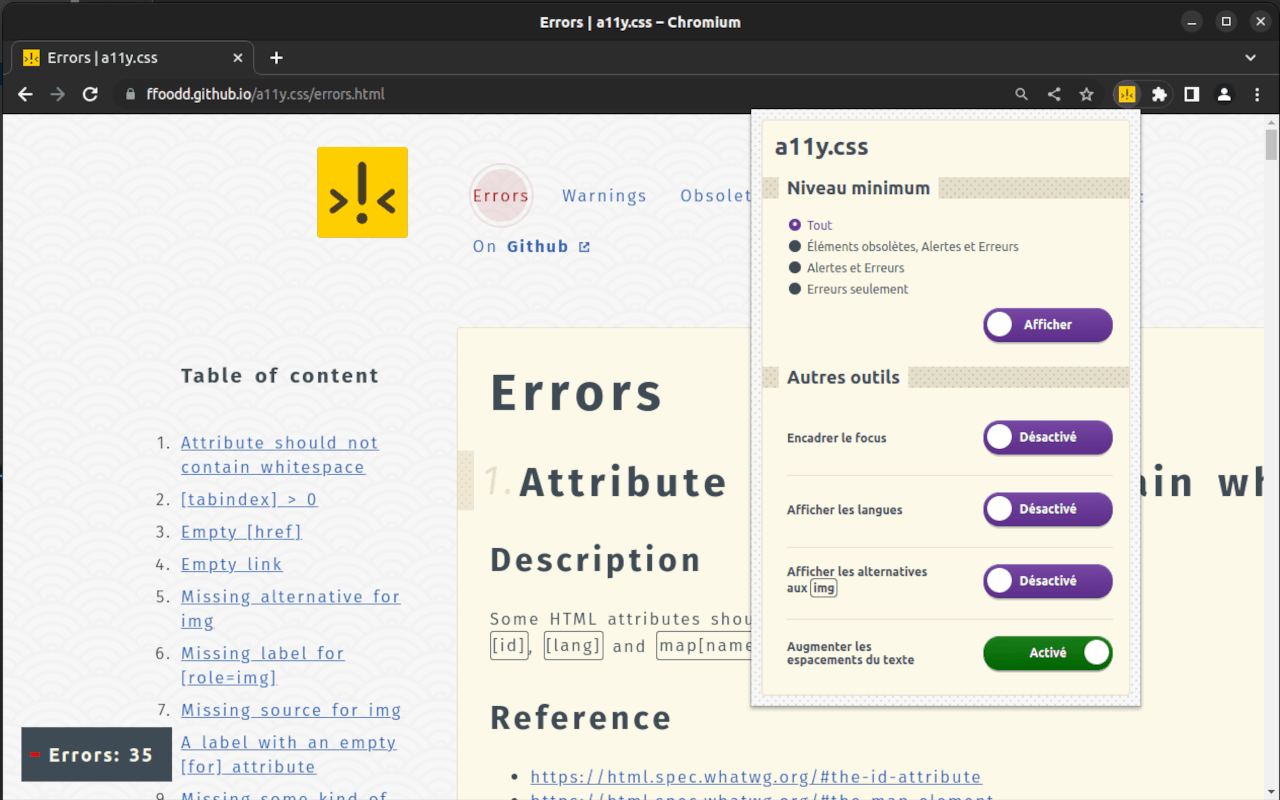Open the Chromium three-dot menu
Viewport: 1280px width, 800px height.
tap(1257, 94)
